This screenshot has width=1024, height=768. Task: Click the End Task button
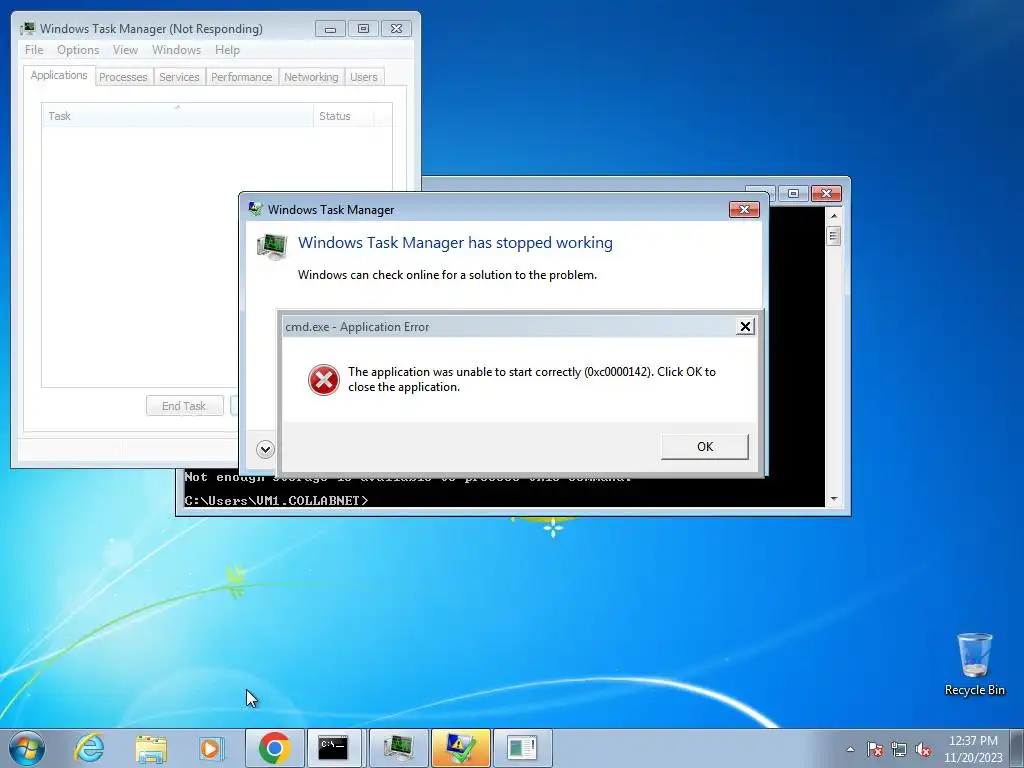click(184, 406)
